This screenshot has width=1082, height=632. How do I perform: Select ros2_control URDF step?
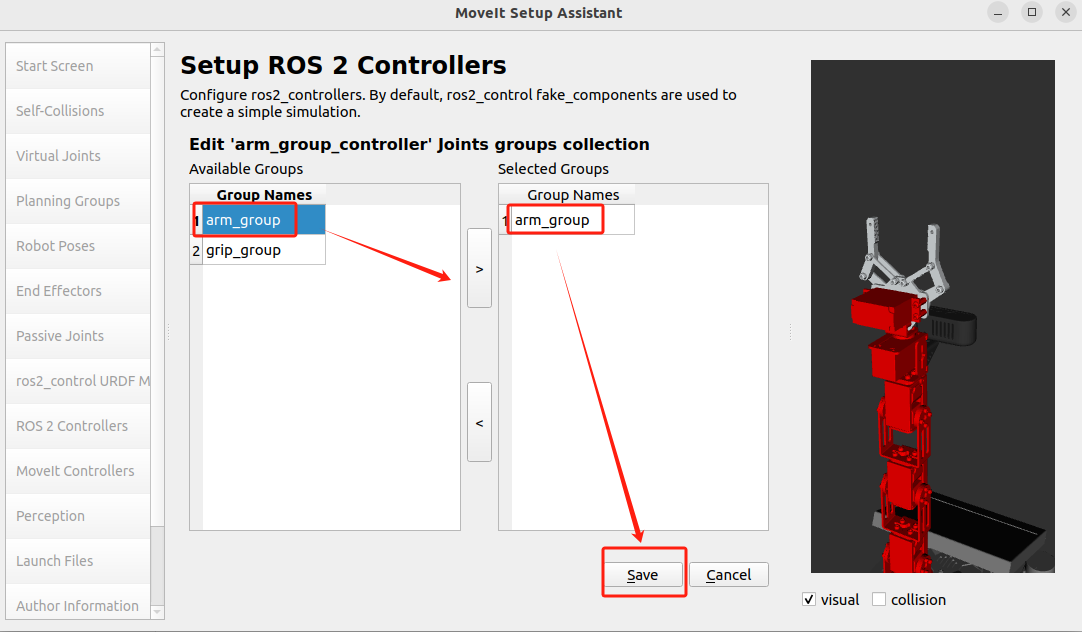(x=78, y=381)
